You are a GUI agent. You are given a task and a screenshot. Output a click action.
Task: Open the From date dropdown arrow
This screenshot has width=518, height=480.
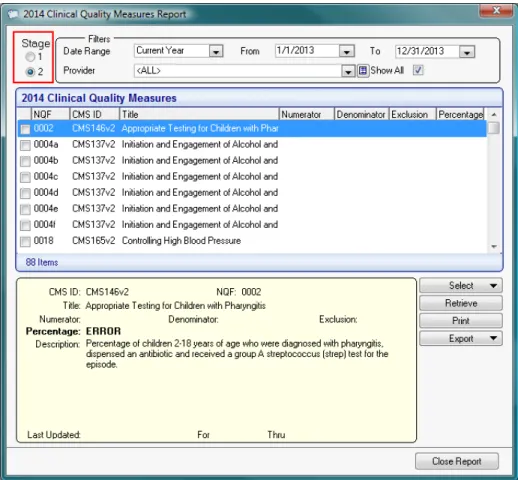pyautogui.click(x=347, y=52)
